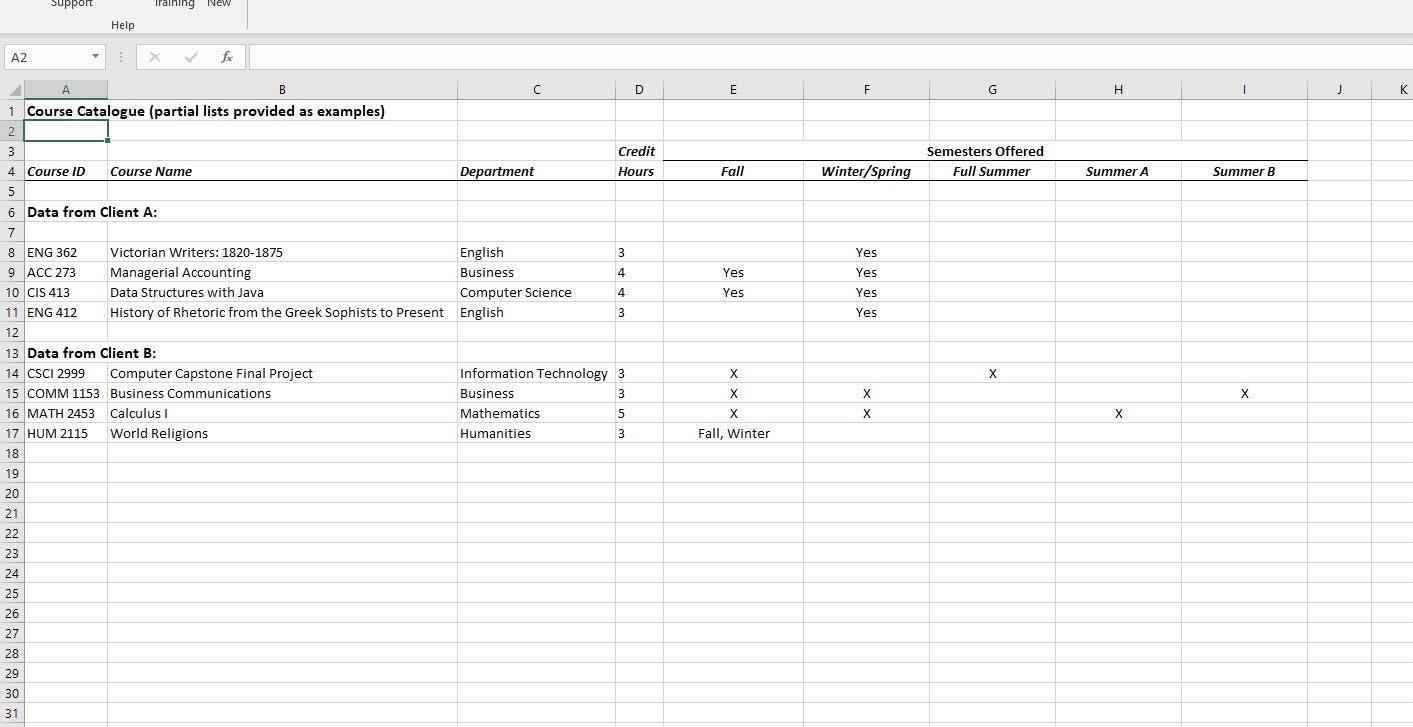Click the Cancel X icon in formula bar
This screenshot has height=727, width=1413.
[155, 57]
